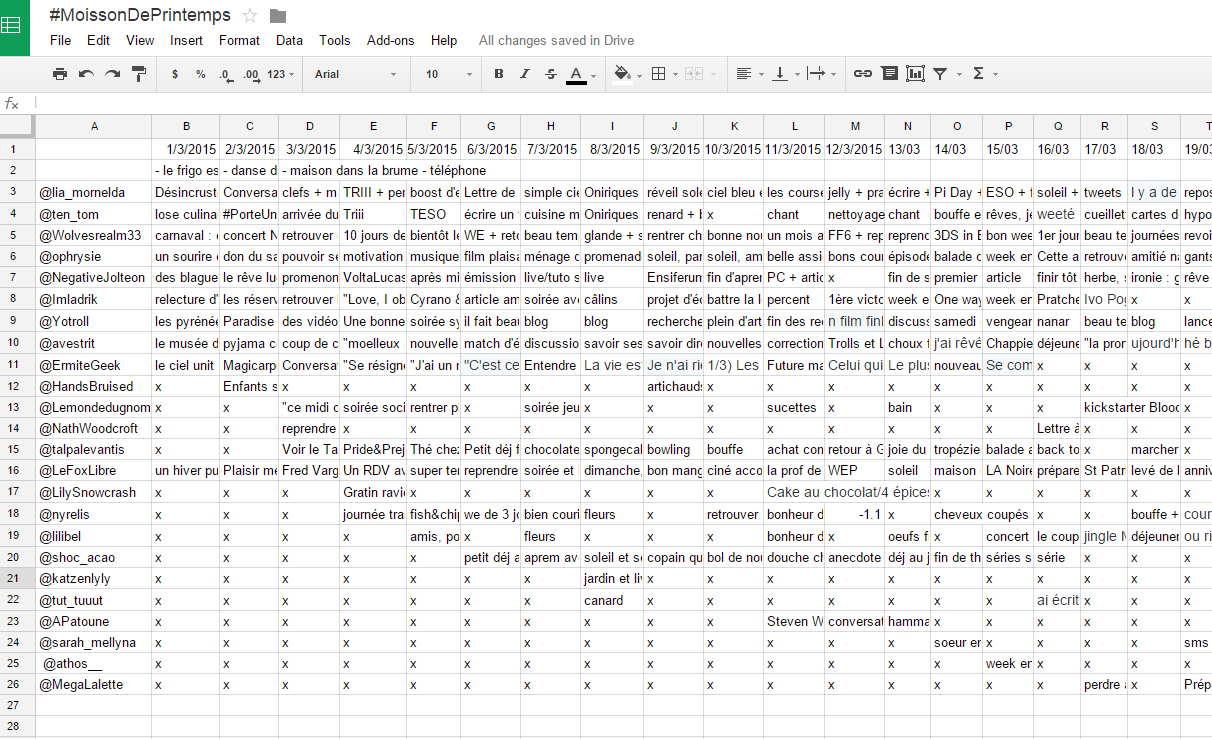1212x739 pixels.
Task: Increase the decimal places
Action: (250, 74)
